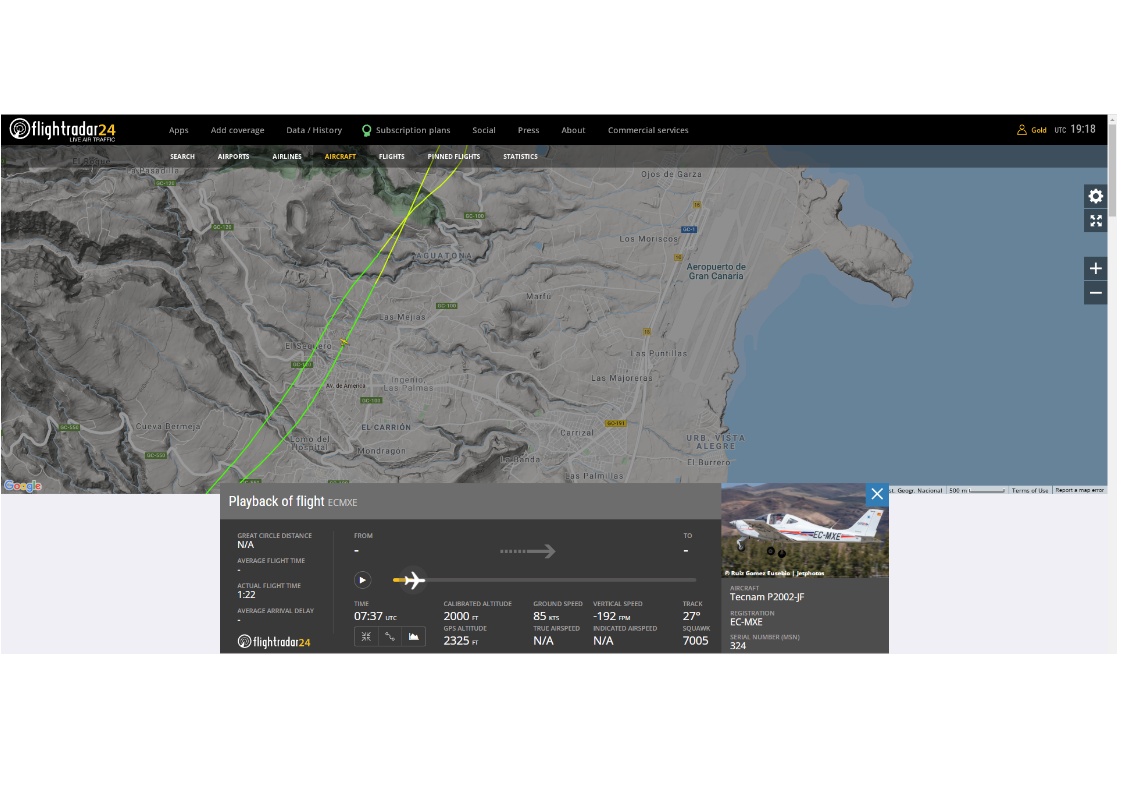Open the PINNED FLIGHTS tab
This screenshot has height=794, width=1123.
454,156
